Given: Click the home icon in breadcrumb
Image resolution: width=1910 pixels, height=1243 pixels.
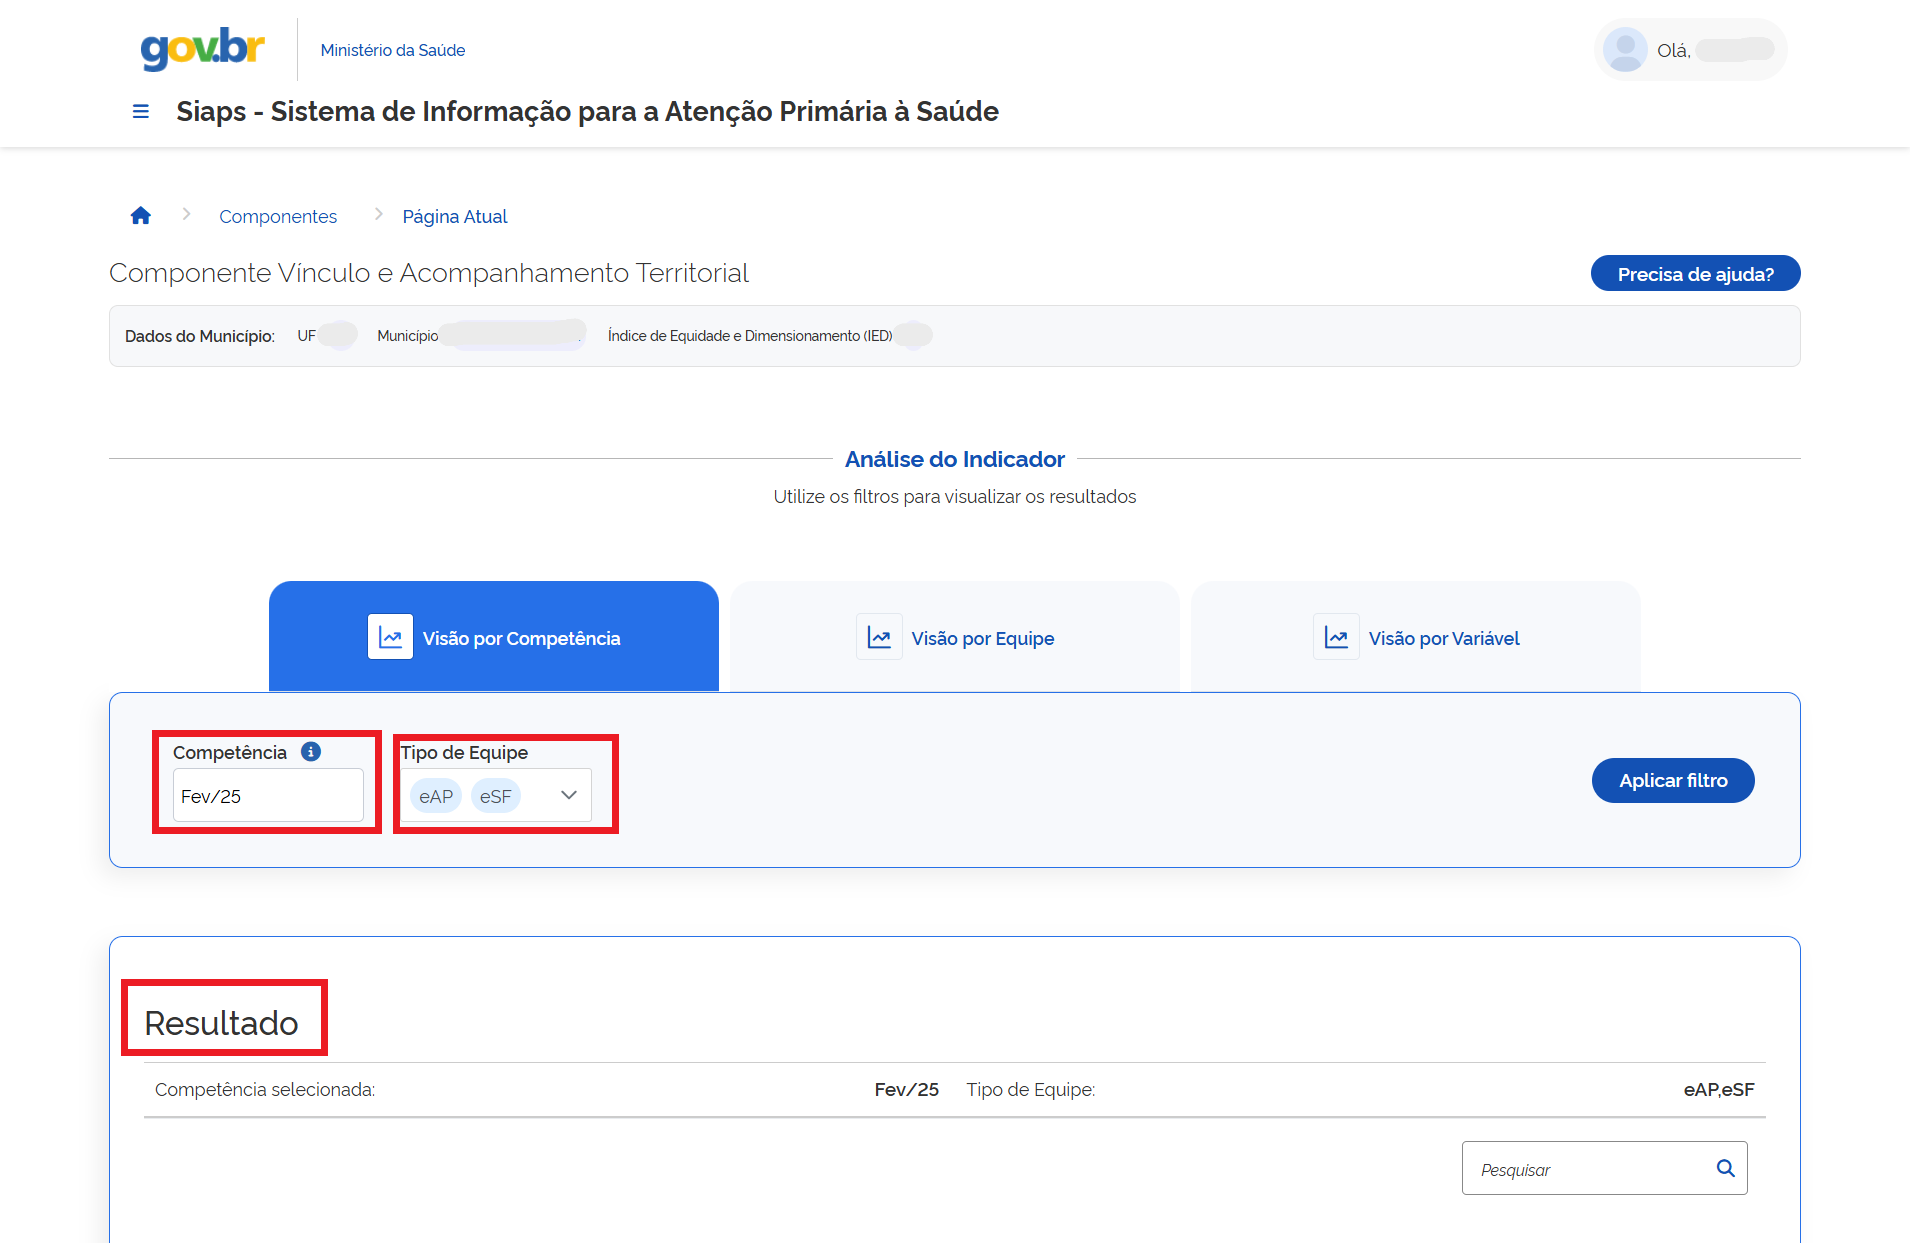Looking at the screenshot, I should click(x=141, y=216).
